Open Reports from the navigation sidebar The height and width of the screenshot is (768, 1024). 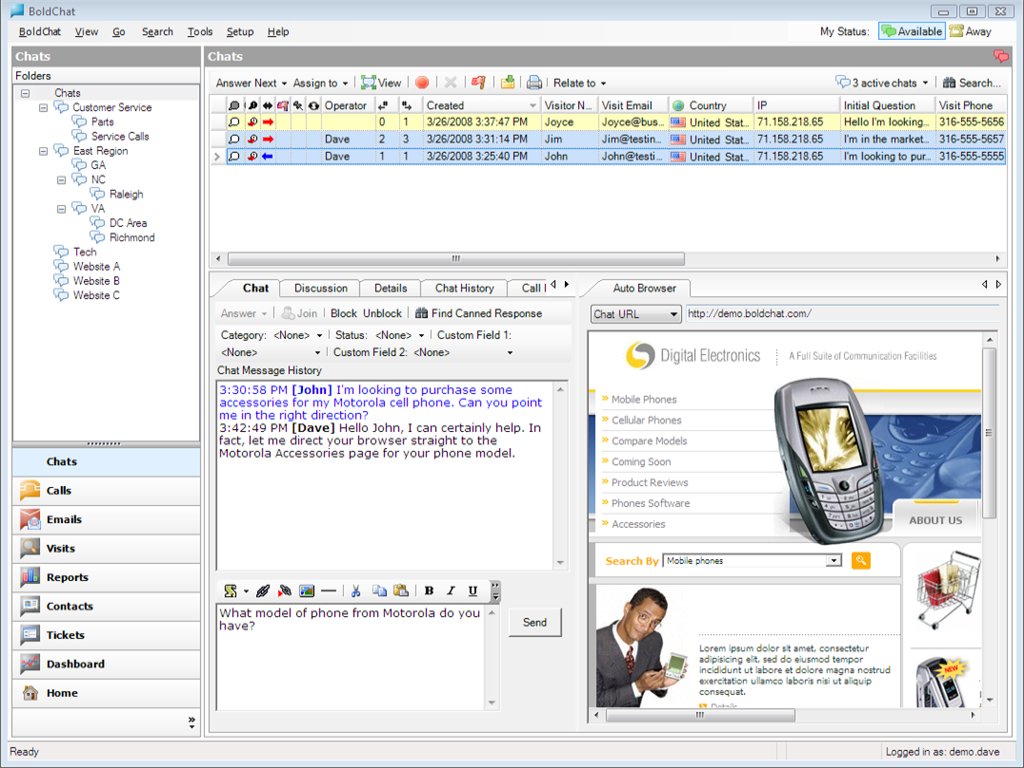[67, 577]
